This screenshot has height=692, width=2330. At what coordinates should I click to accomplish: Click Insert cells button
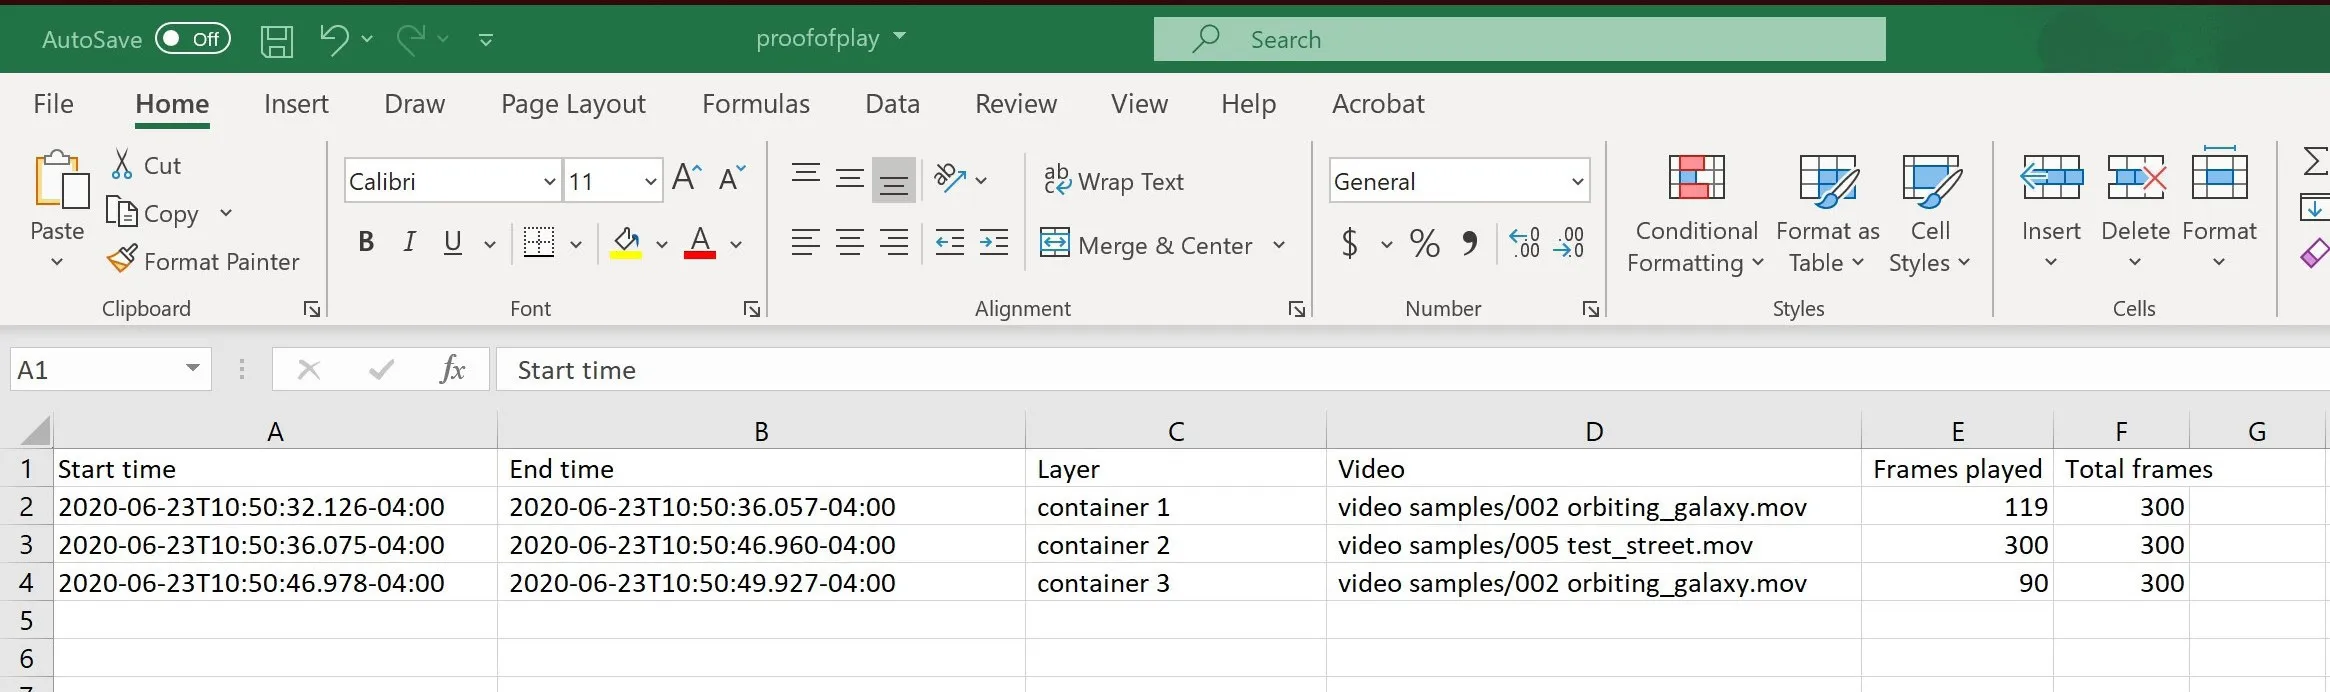pos(2051,212)
